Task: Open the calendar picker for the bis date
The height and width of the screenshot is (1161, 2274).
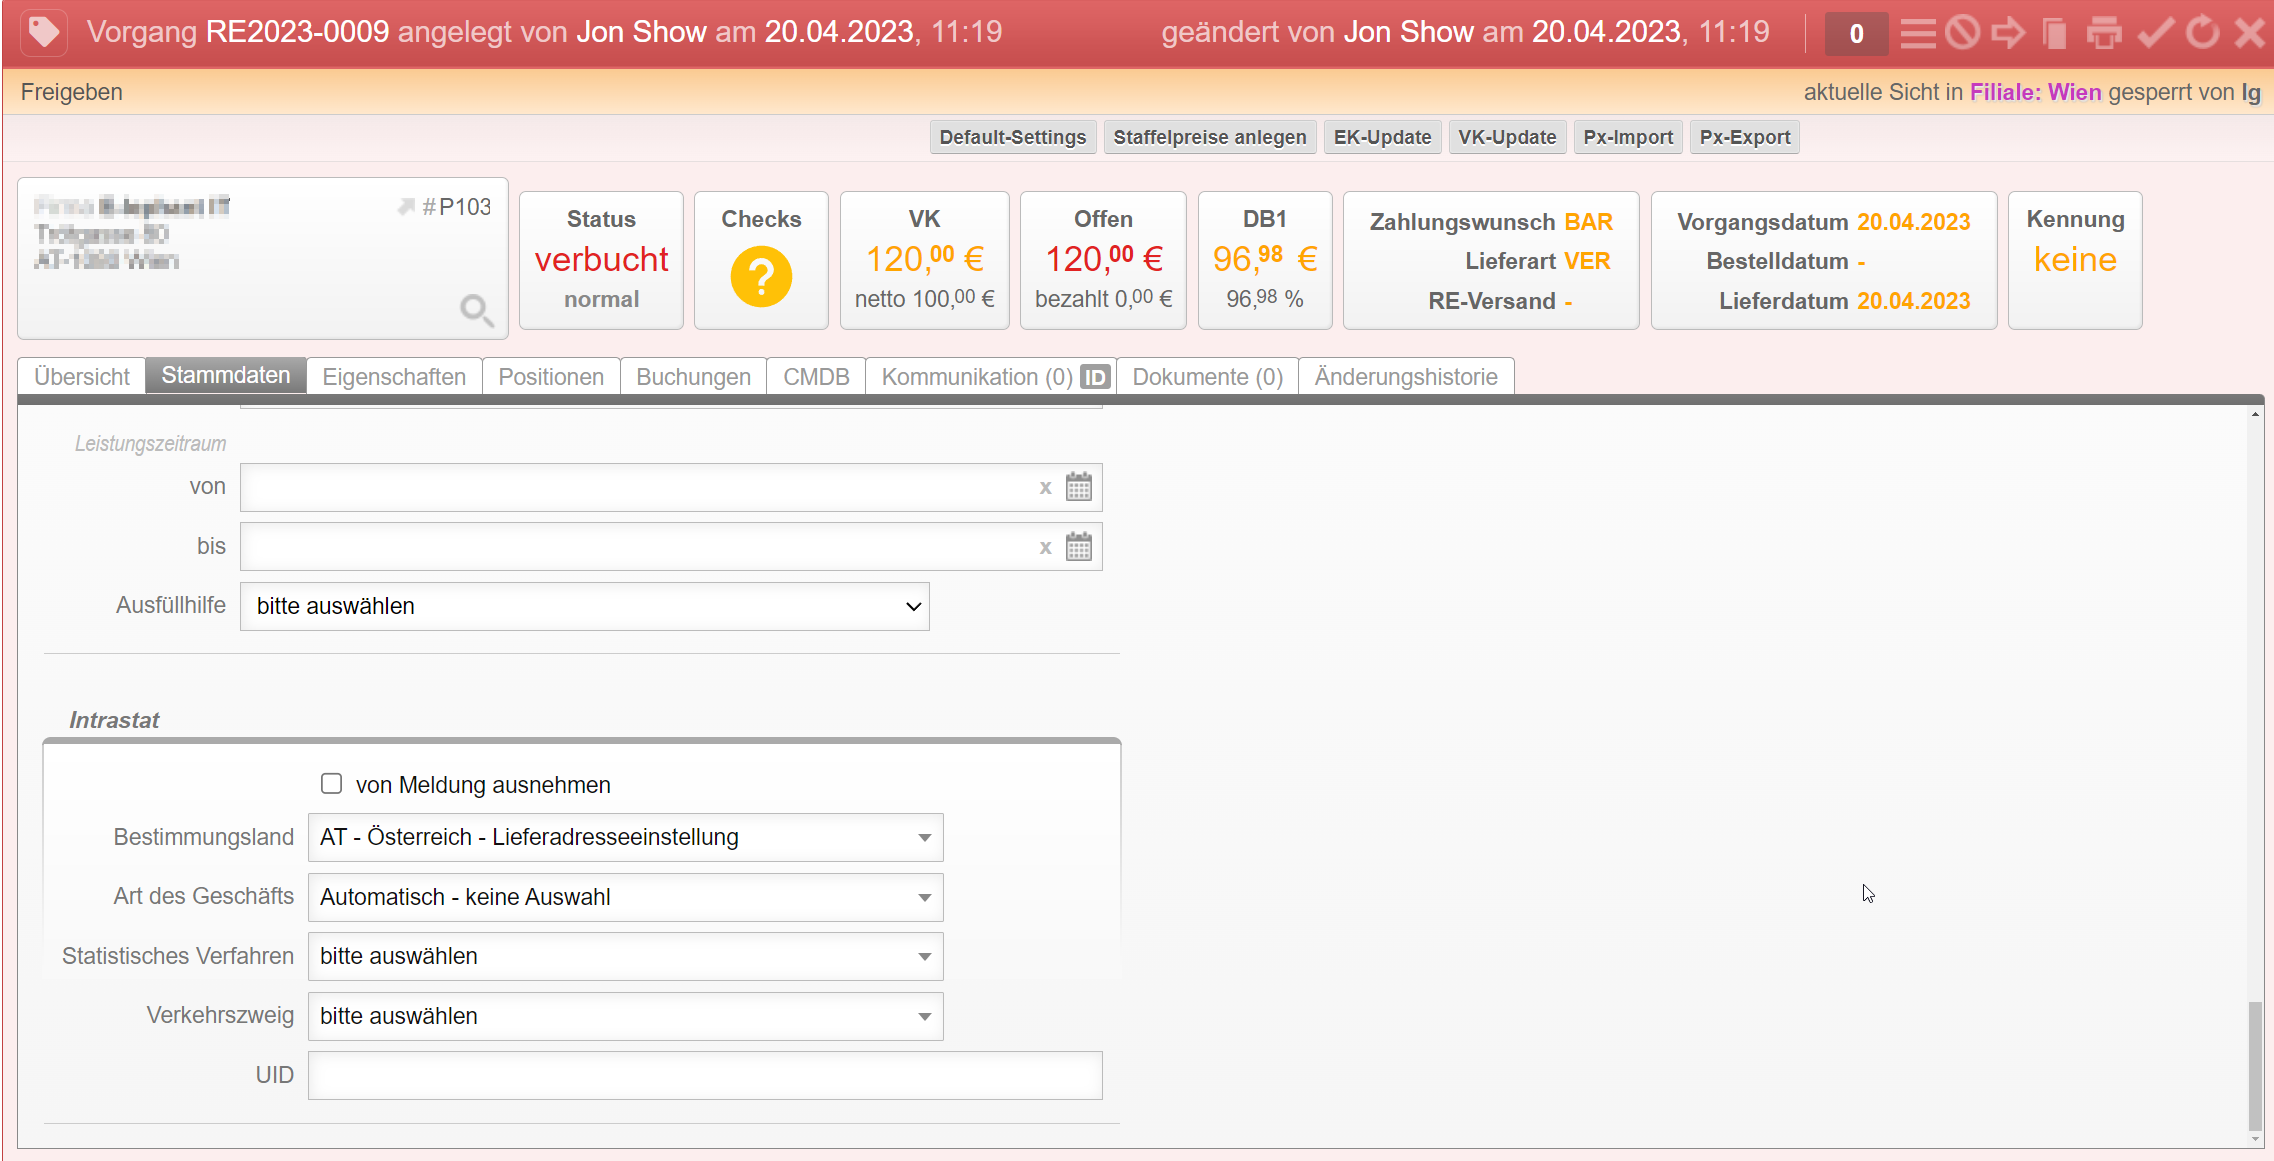Action: (1078, 547)
